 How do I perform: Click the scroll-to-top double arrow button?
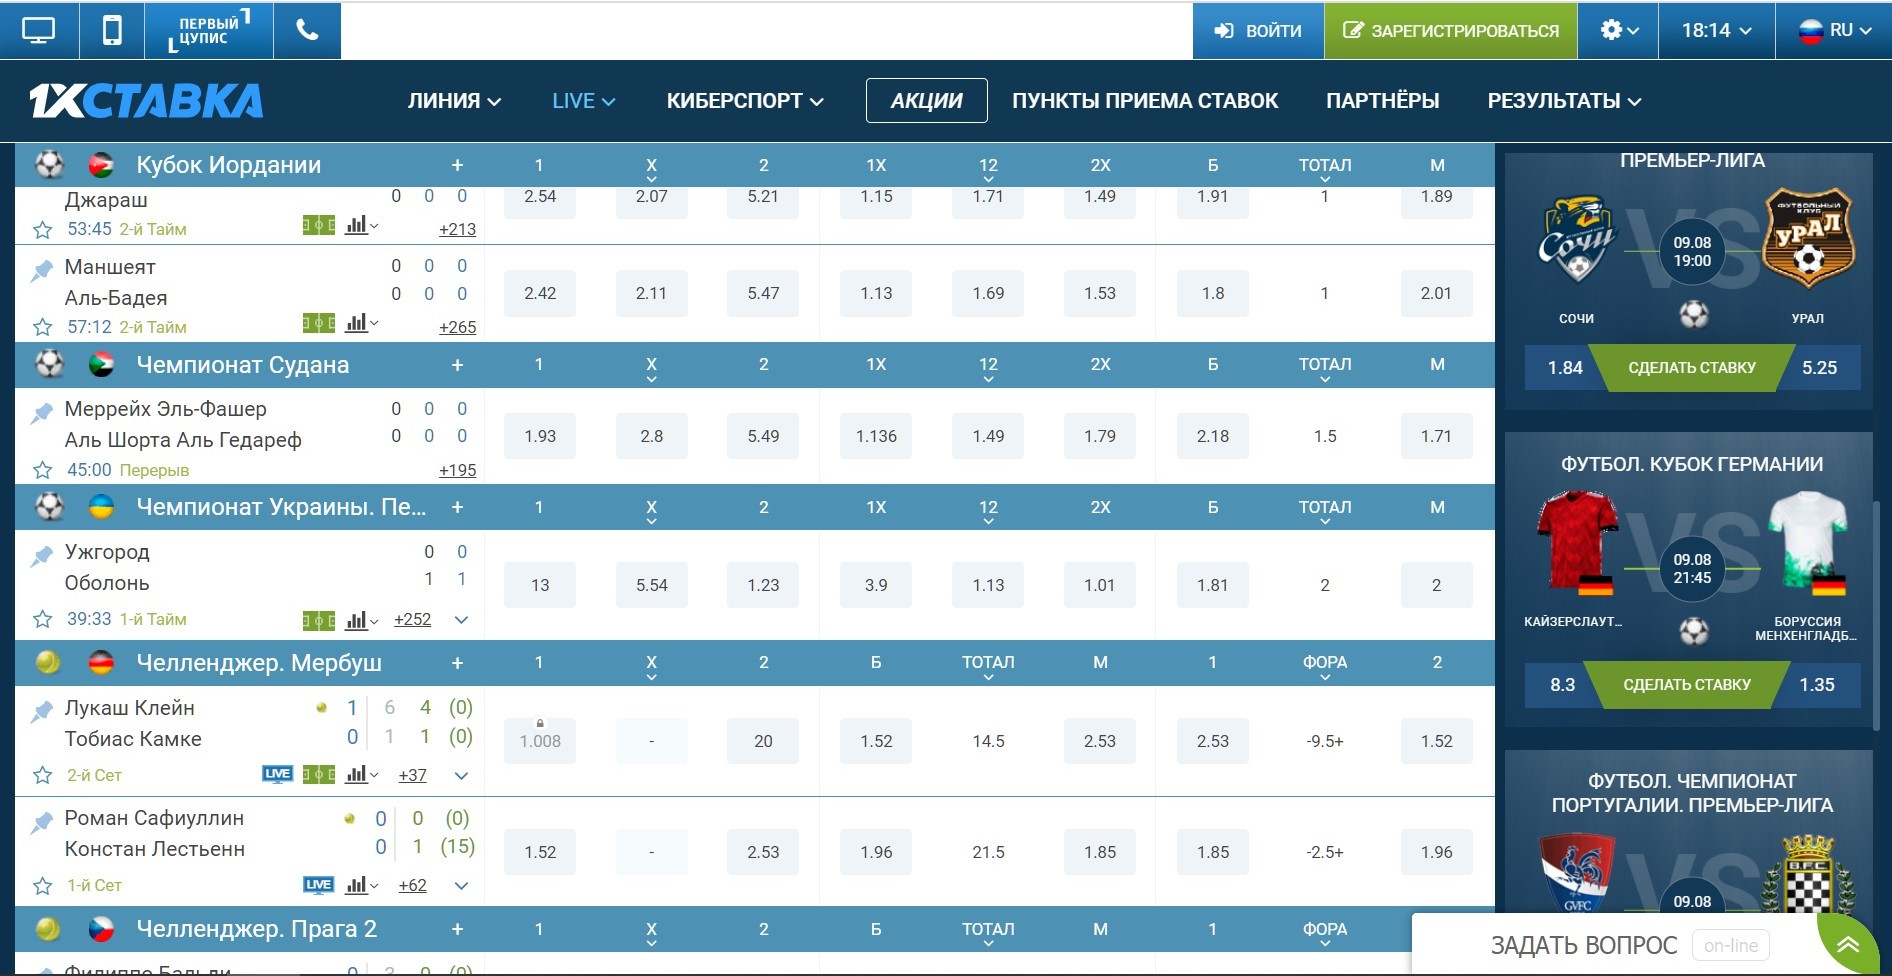(x=1849, y=945)
